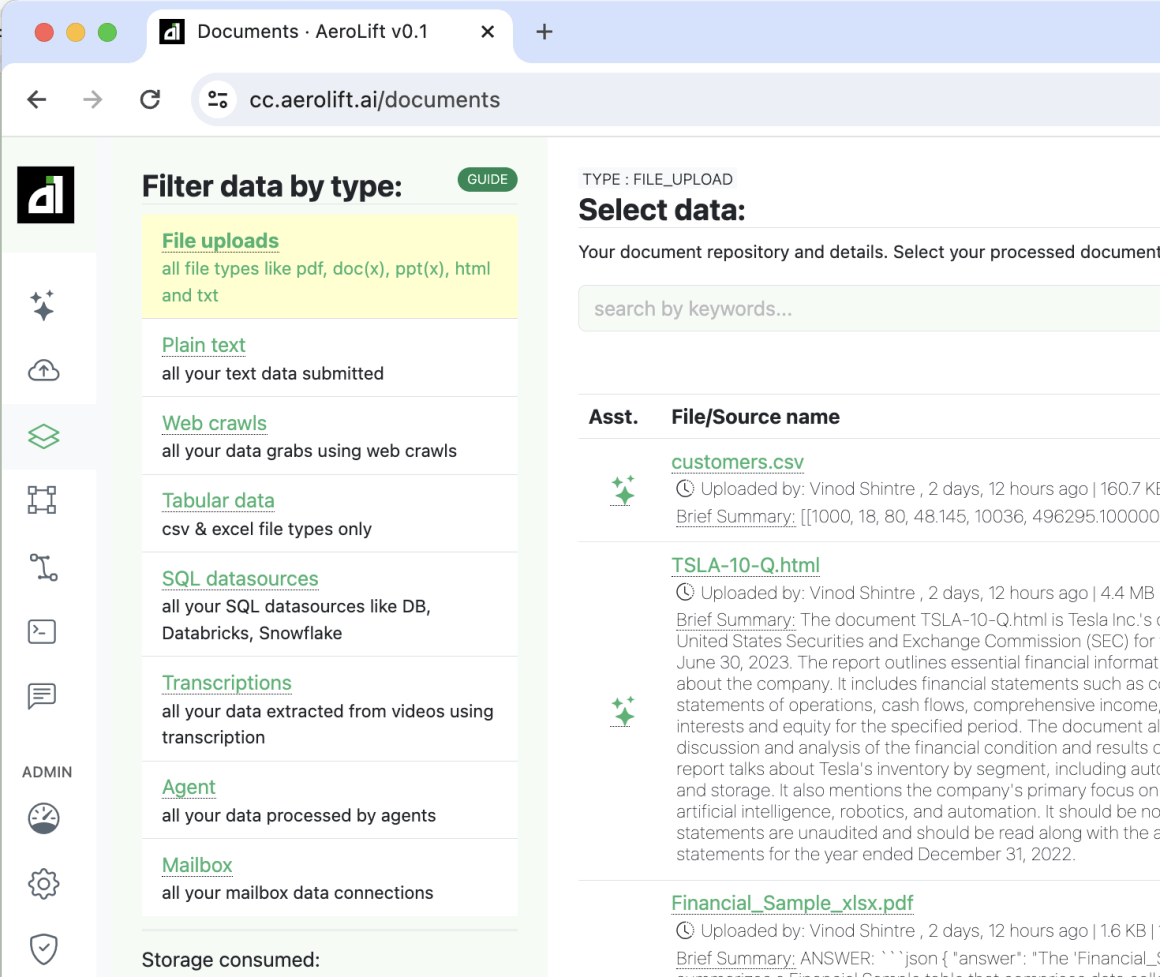The image size is (1160, 977).
Task: Click the clock icon under TSLA-10-Q.html
Action: coord(685,592)
